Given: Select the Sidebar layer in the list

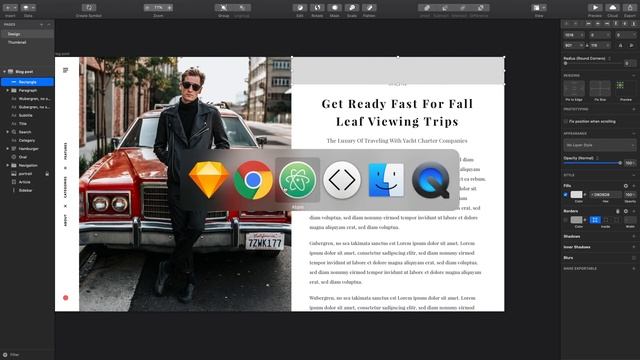Looking at the screenshot, I should (x=27, y=190).
